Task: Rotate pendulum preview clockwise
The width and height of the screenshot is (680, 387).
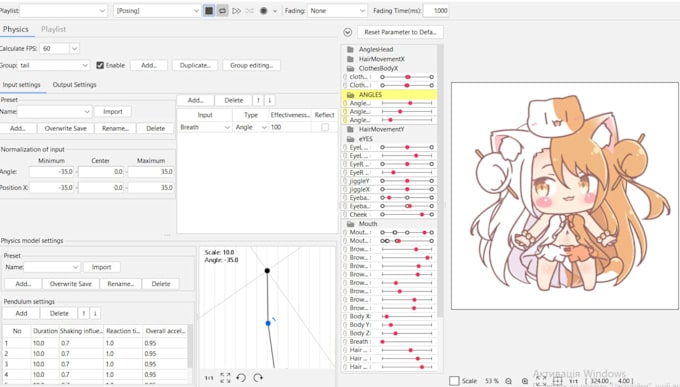Action: click(x=258, y=378)
